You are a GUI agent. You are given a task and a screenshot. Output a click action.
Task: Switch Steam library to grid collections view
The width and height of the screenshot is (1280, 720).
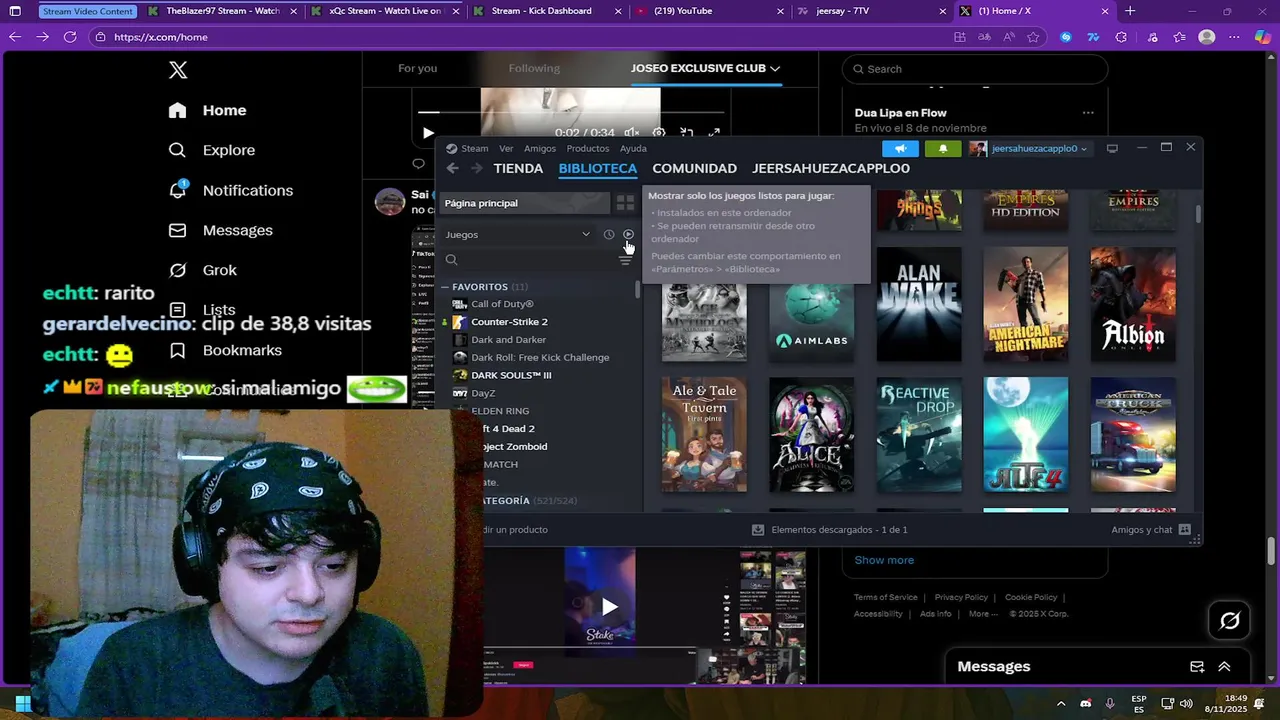[625, 203]
